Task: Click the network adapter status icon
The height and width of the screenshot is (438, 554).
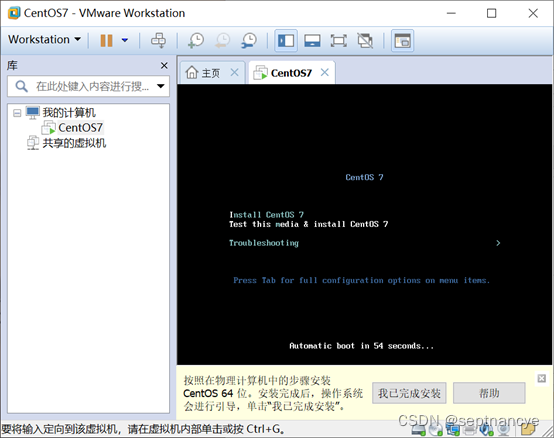Action: tap(452, 430)
